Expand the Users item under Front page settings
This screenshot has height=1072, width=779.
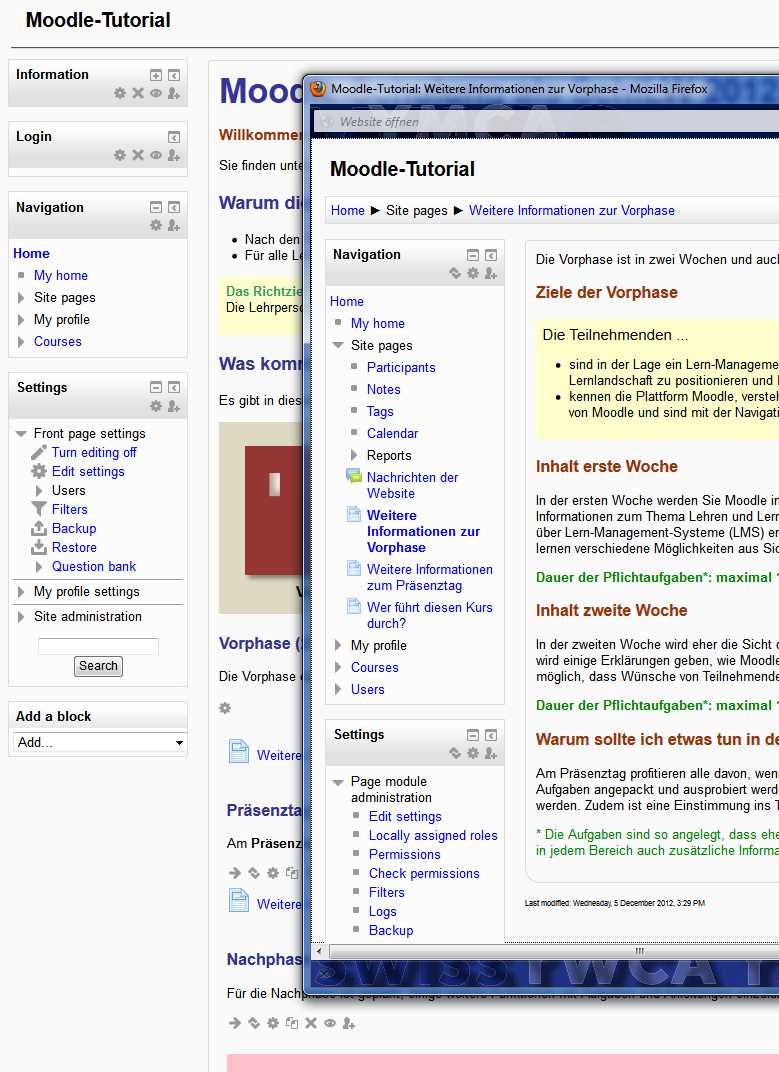click(39, 491)
